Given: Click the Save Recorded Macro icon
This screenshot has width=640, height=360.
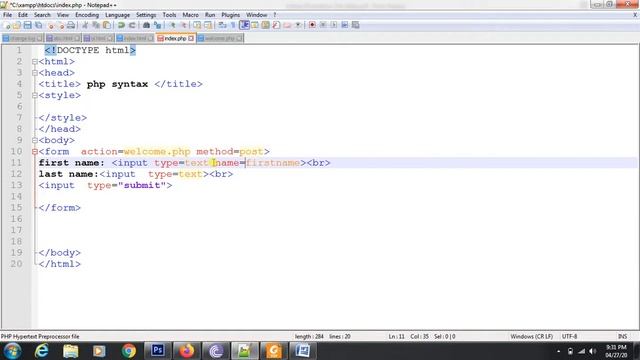Looking at the screenshot, I should tap(356, 25).
